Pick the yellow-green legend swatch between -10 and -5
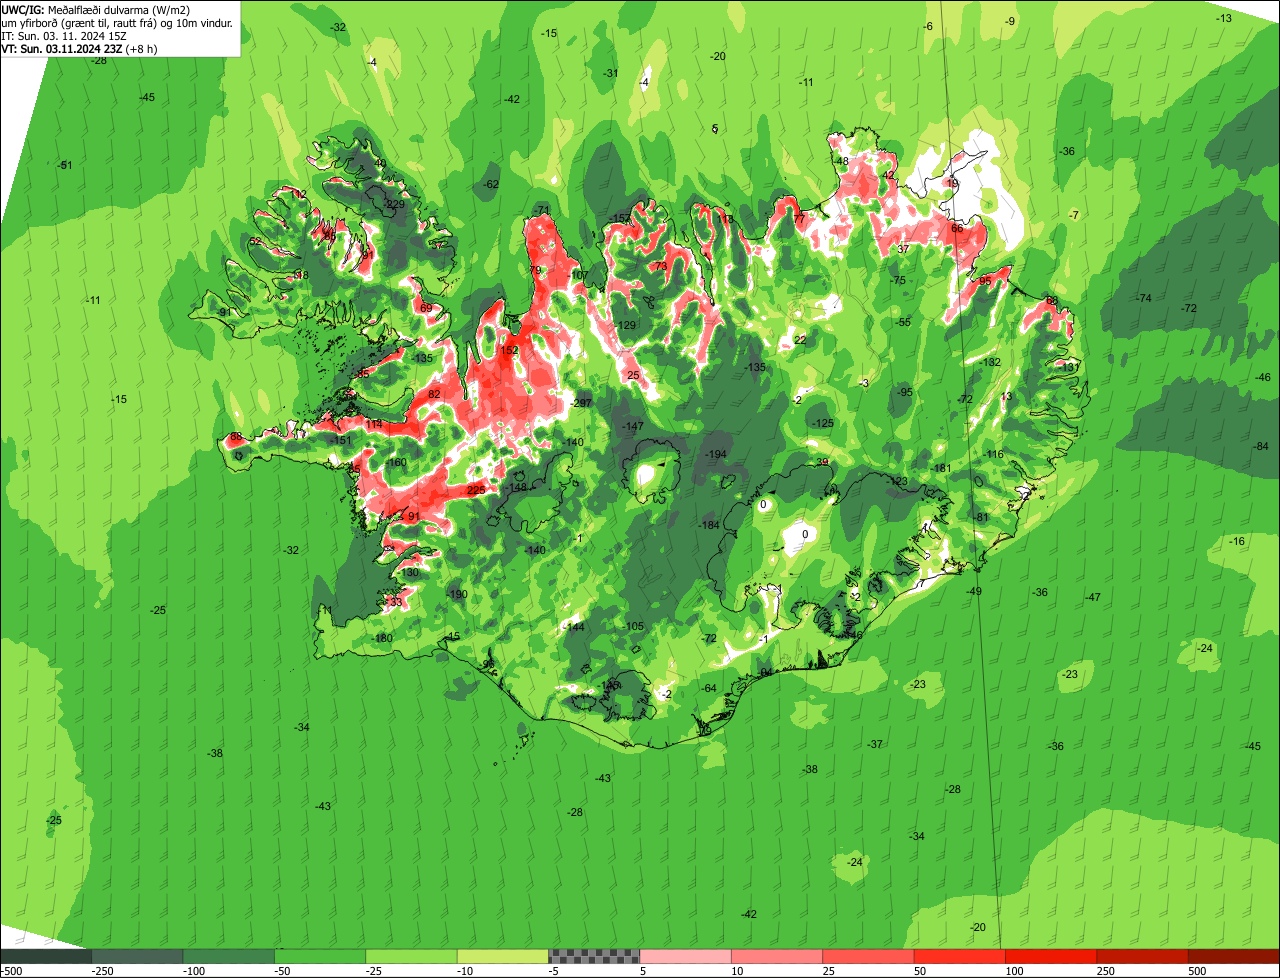Viewport: 1280px width, 978px height. (x=503, y=956)
